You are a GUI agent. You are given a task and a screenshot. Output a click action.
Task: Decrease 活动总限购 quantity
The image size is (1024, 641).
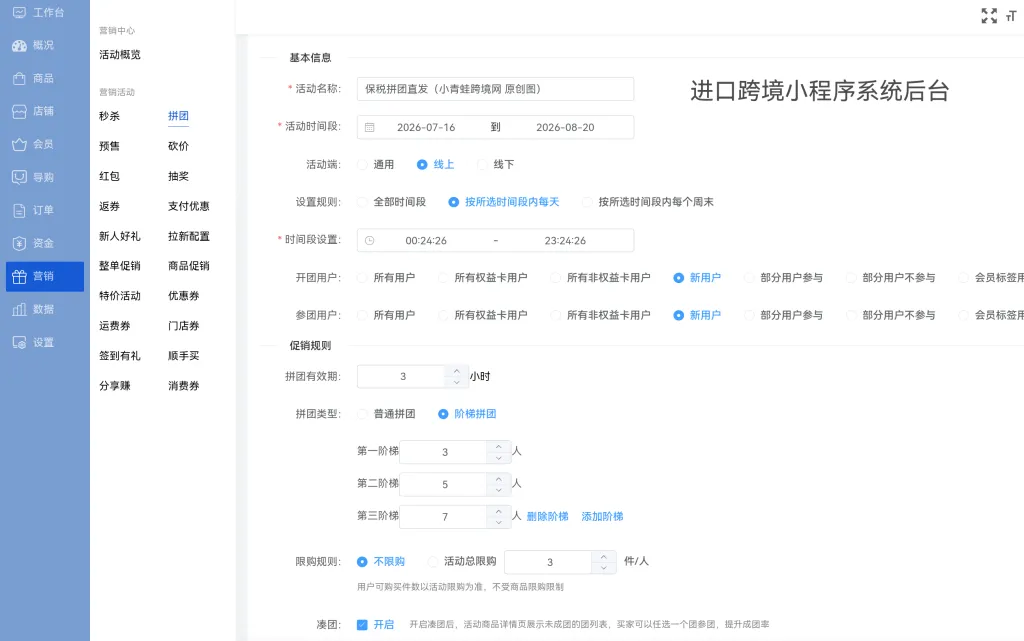click(x=603, y=568)
